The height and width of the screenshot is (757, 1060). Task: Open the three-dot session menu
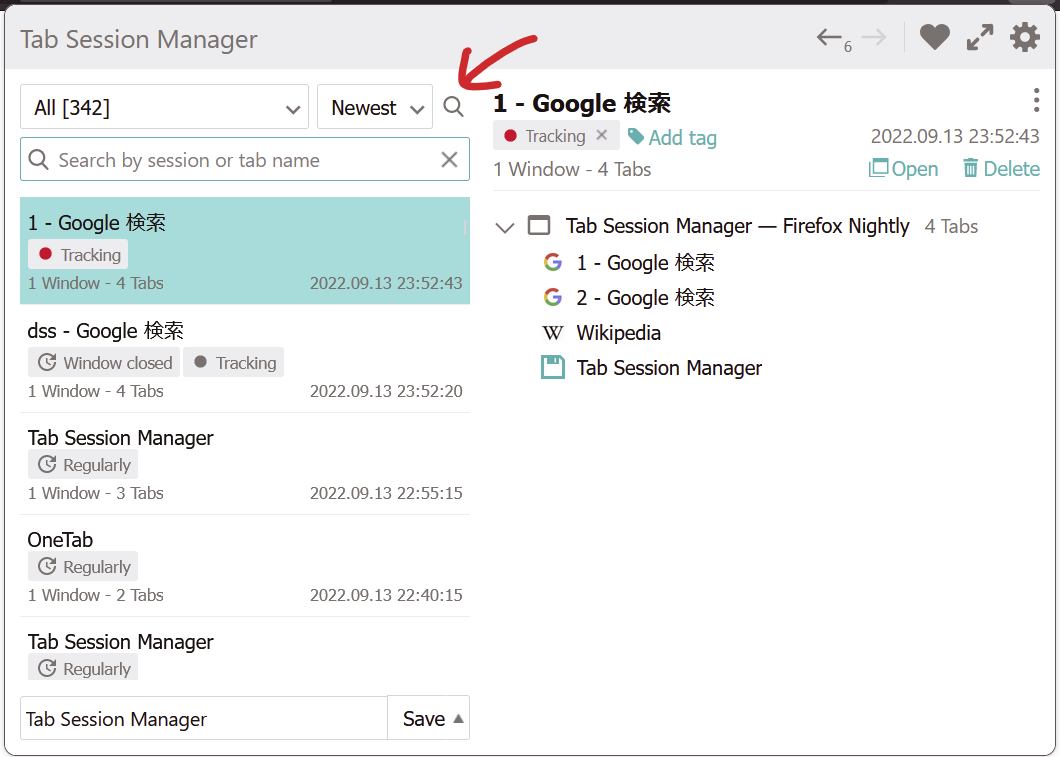(1036, 100)
